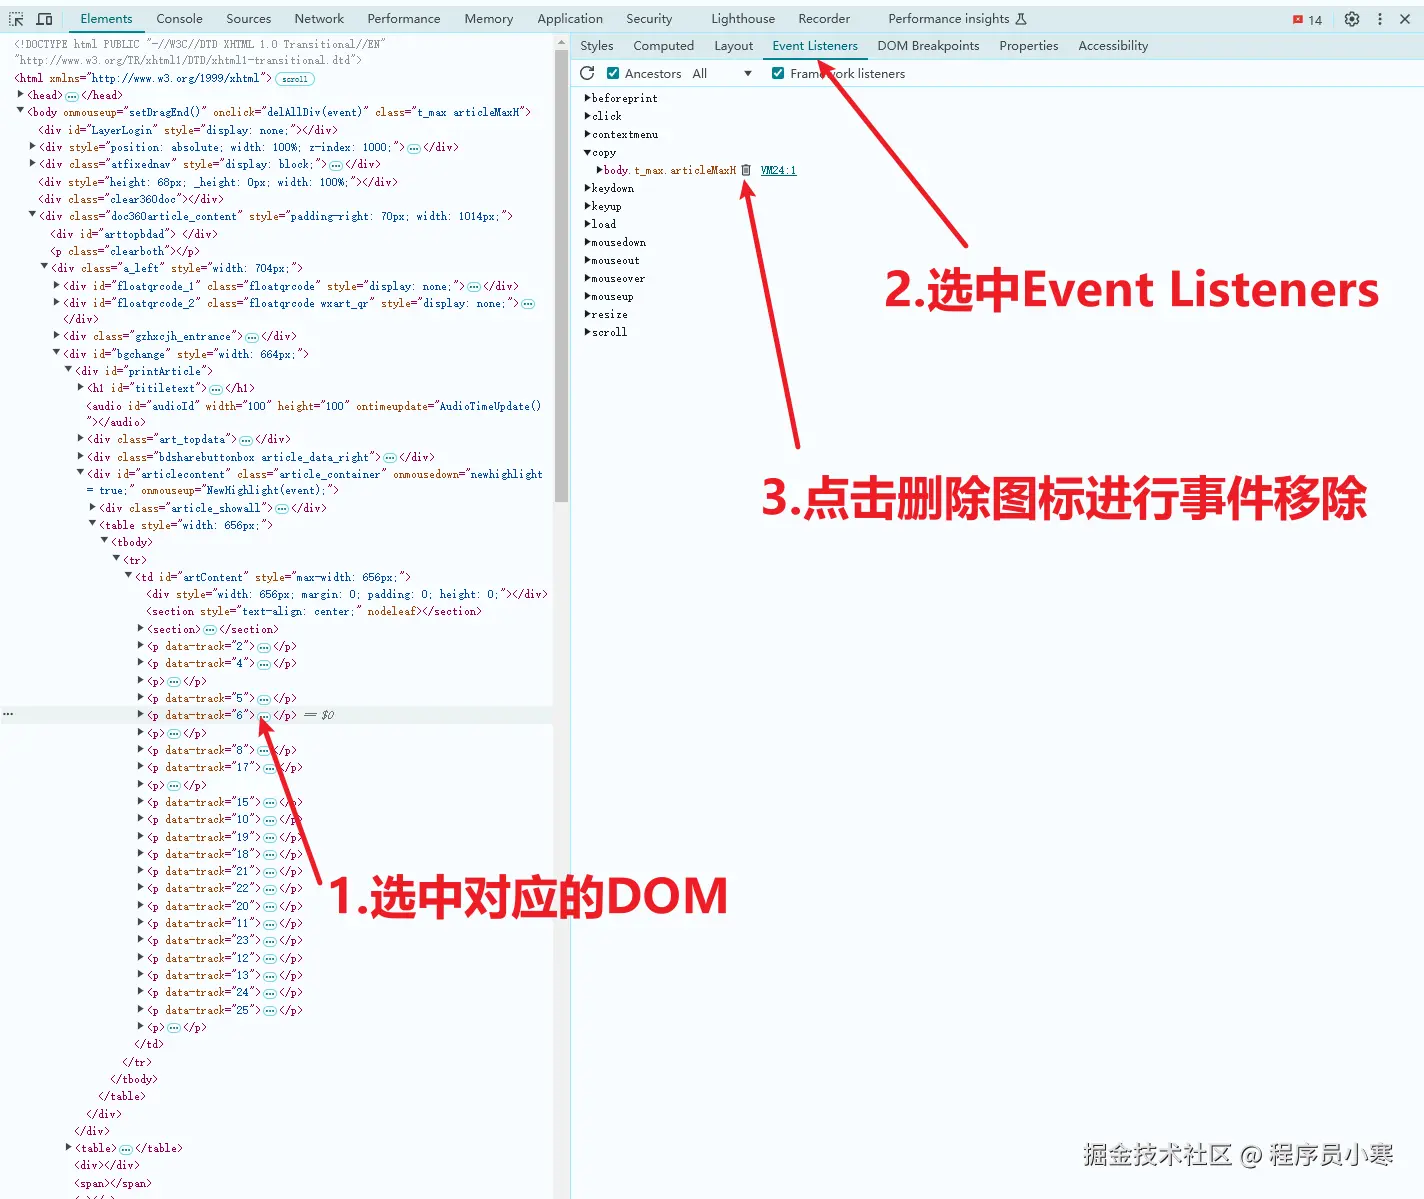
Task: Click ellipsis badge in p data-track="2" row
Action: coord(264,647)
